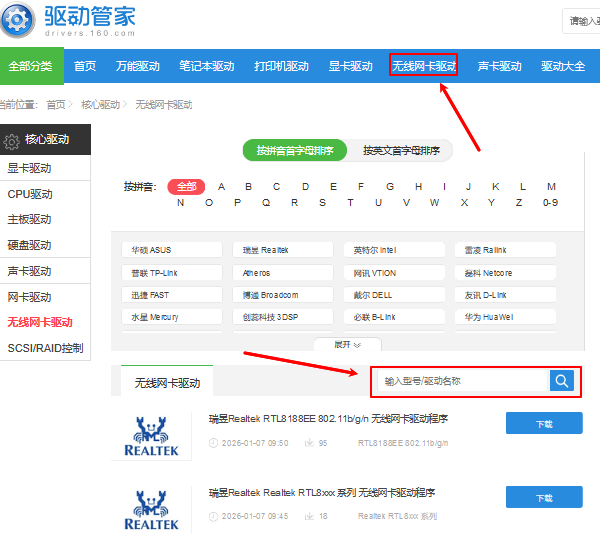600x537 pixels.
Task: Open 驱动大全 navigation item
Action: pyautogui.click(x=563, y=66)
